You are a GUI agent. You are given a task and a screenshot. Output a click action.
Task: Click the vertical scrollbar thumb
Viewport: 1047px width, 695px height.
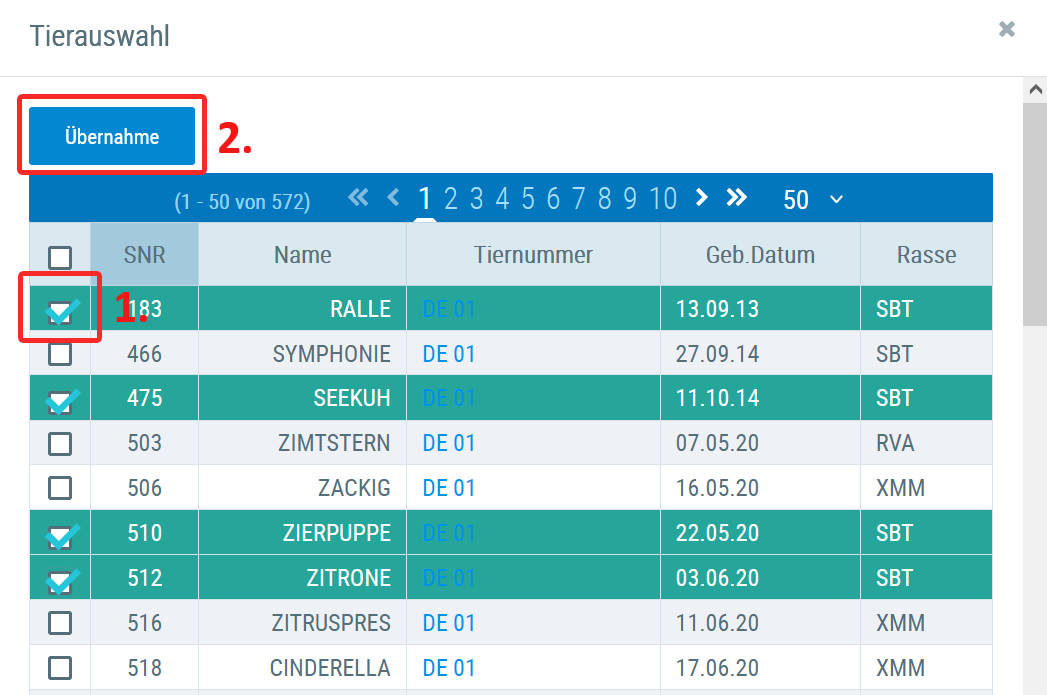tap(1034, 210)
